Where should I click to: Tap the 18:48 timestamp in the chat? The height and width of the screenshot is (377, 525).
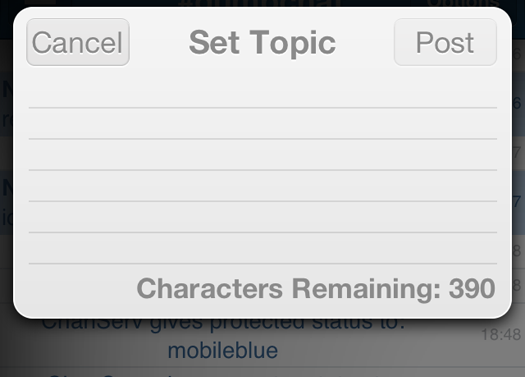coord(501,334)
